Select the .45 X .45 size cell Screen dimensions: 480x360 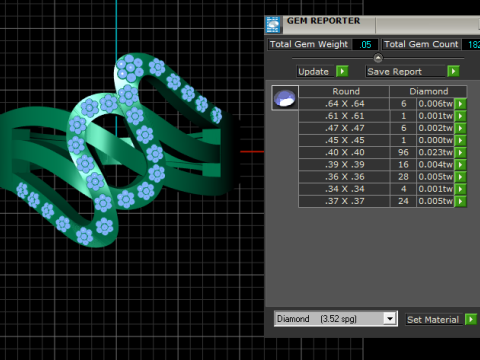[x=345, y=140]
